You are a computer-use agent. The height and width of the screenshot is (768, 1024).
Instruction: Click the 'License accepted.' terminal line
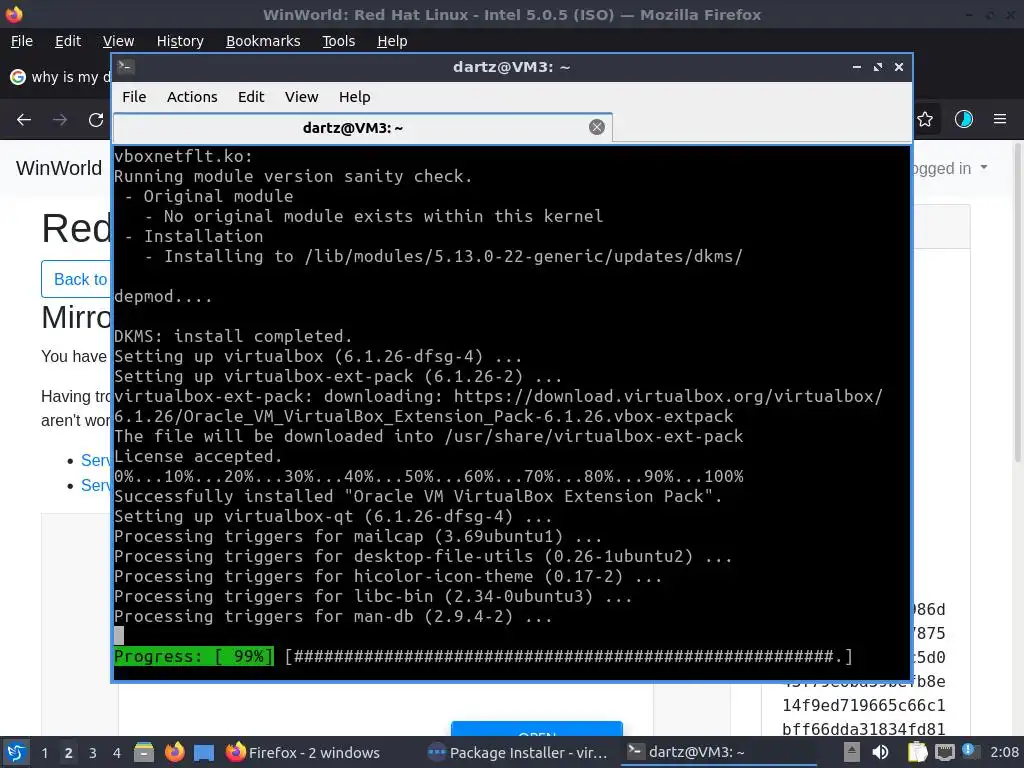click(198, 456)
